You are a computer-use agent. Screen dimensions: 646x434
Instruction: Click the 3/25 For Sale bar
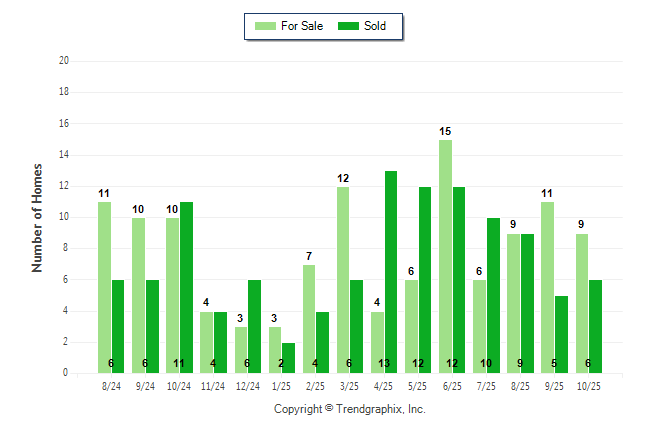pos(343,280)
